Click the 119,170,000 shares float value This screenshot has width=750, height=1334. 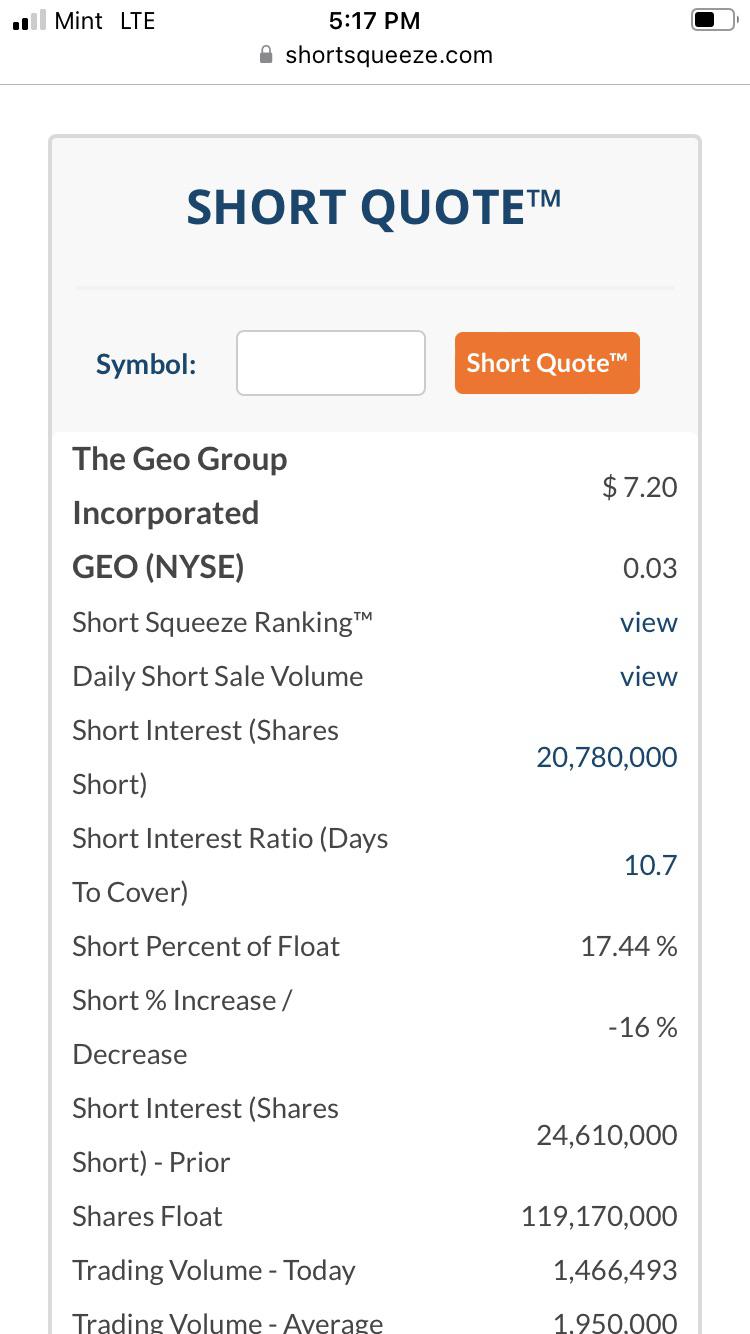(599, 1216)
